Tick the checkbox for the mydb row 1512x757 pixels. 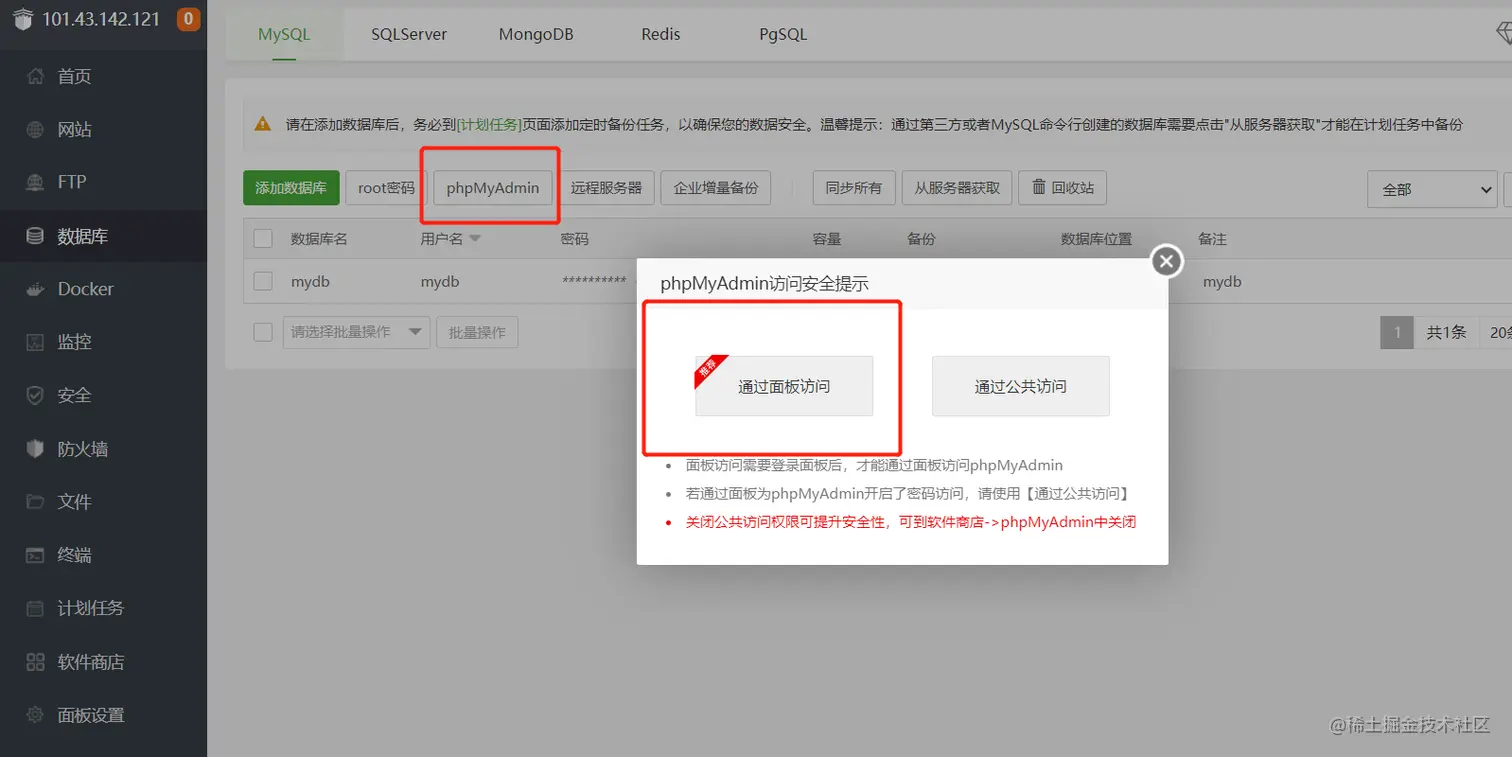pos(263,282)
